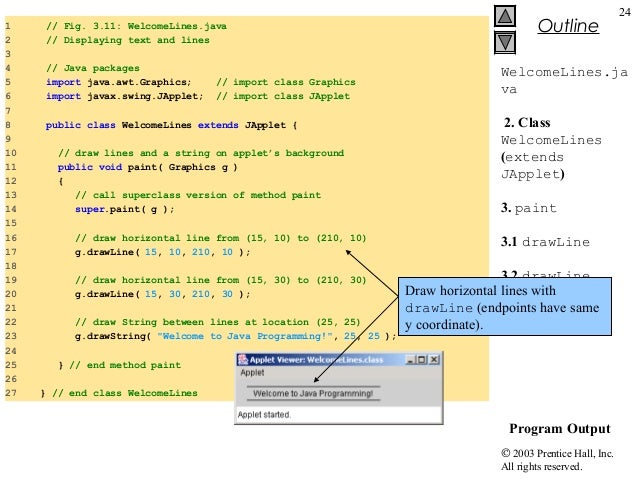Click the g.drawString code line
638x479 pixels.
235,336
